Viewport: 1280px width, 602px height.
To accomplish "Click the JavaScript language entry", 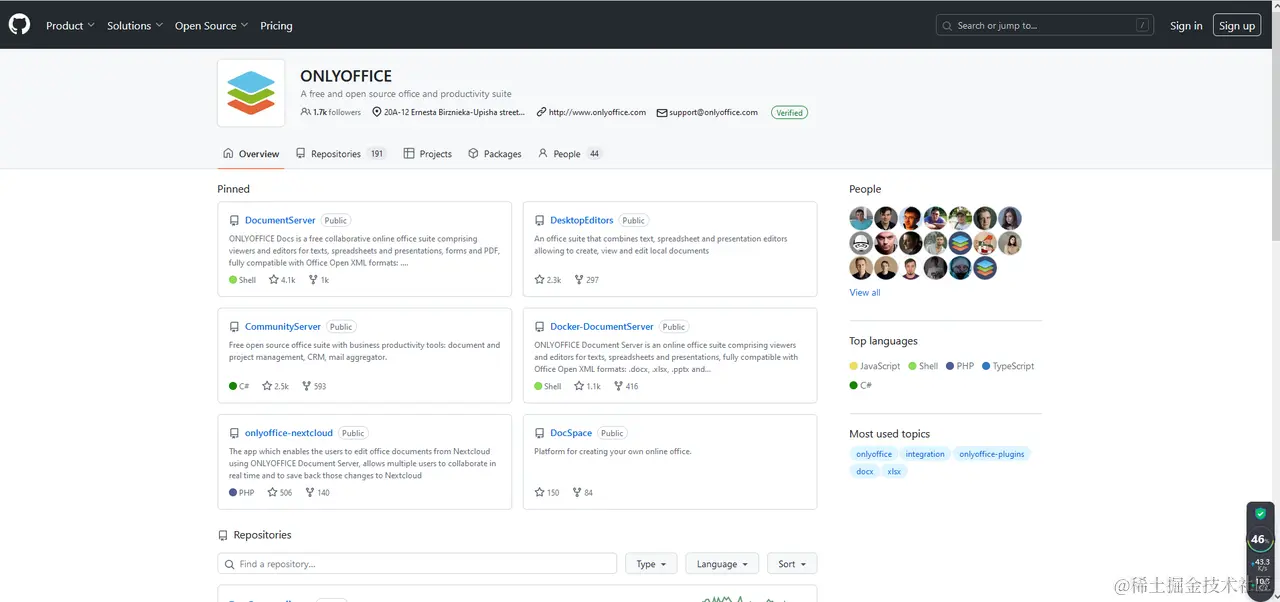I will tap(875, 366).
